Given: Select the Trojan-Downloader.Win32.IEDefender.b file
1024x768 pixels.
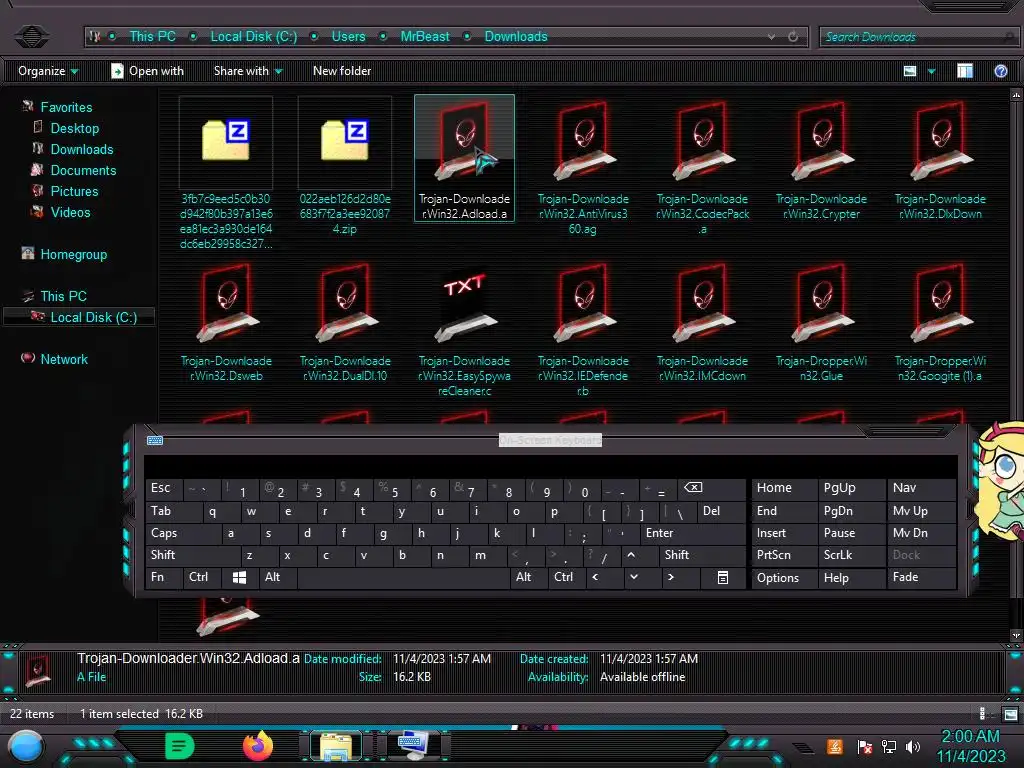Looking at the screenshot, I should (x=583, y=328).
